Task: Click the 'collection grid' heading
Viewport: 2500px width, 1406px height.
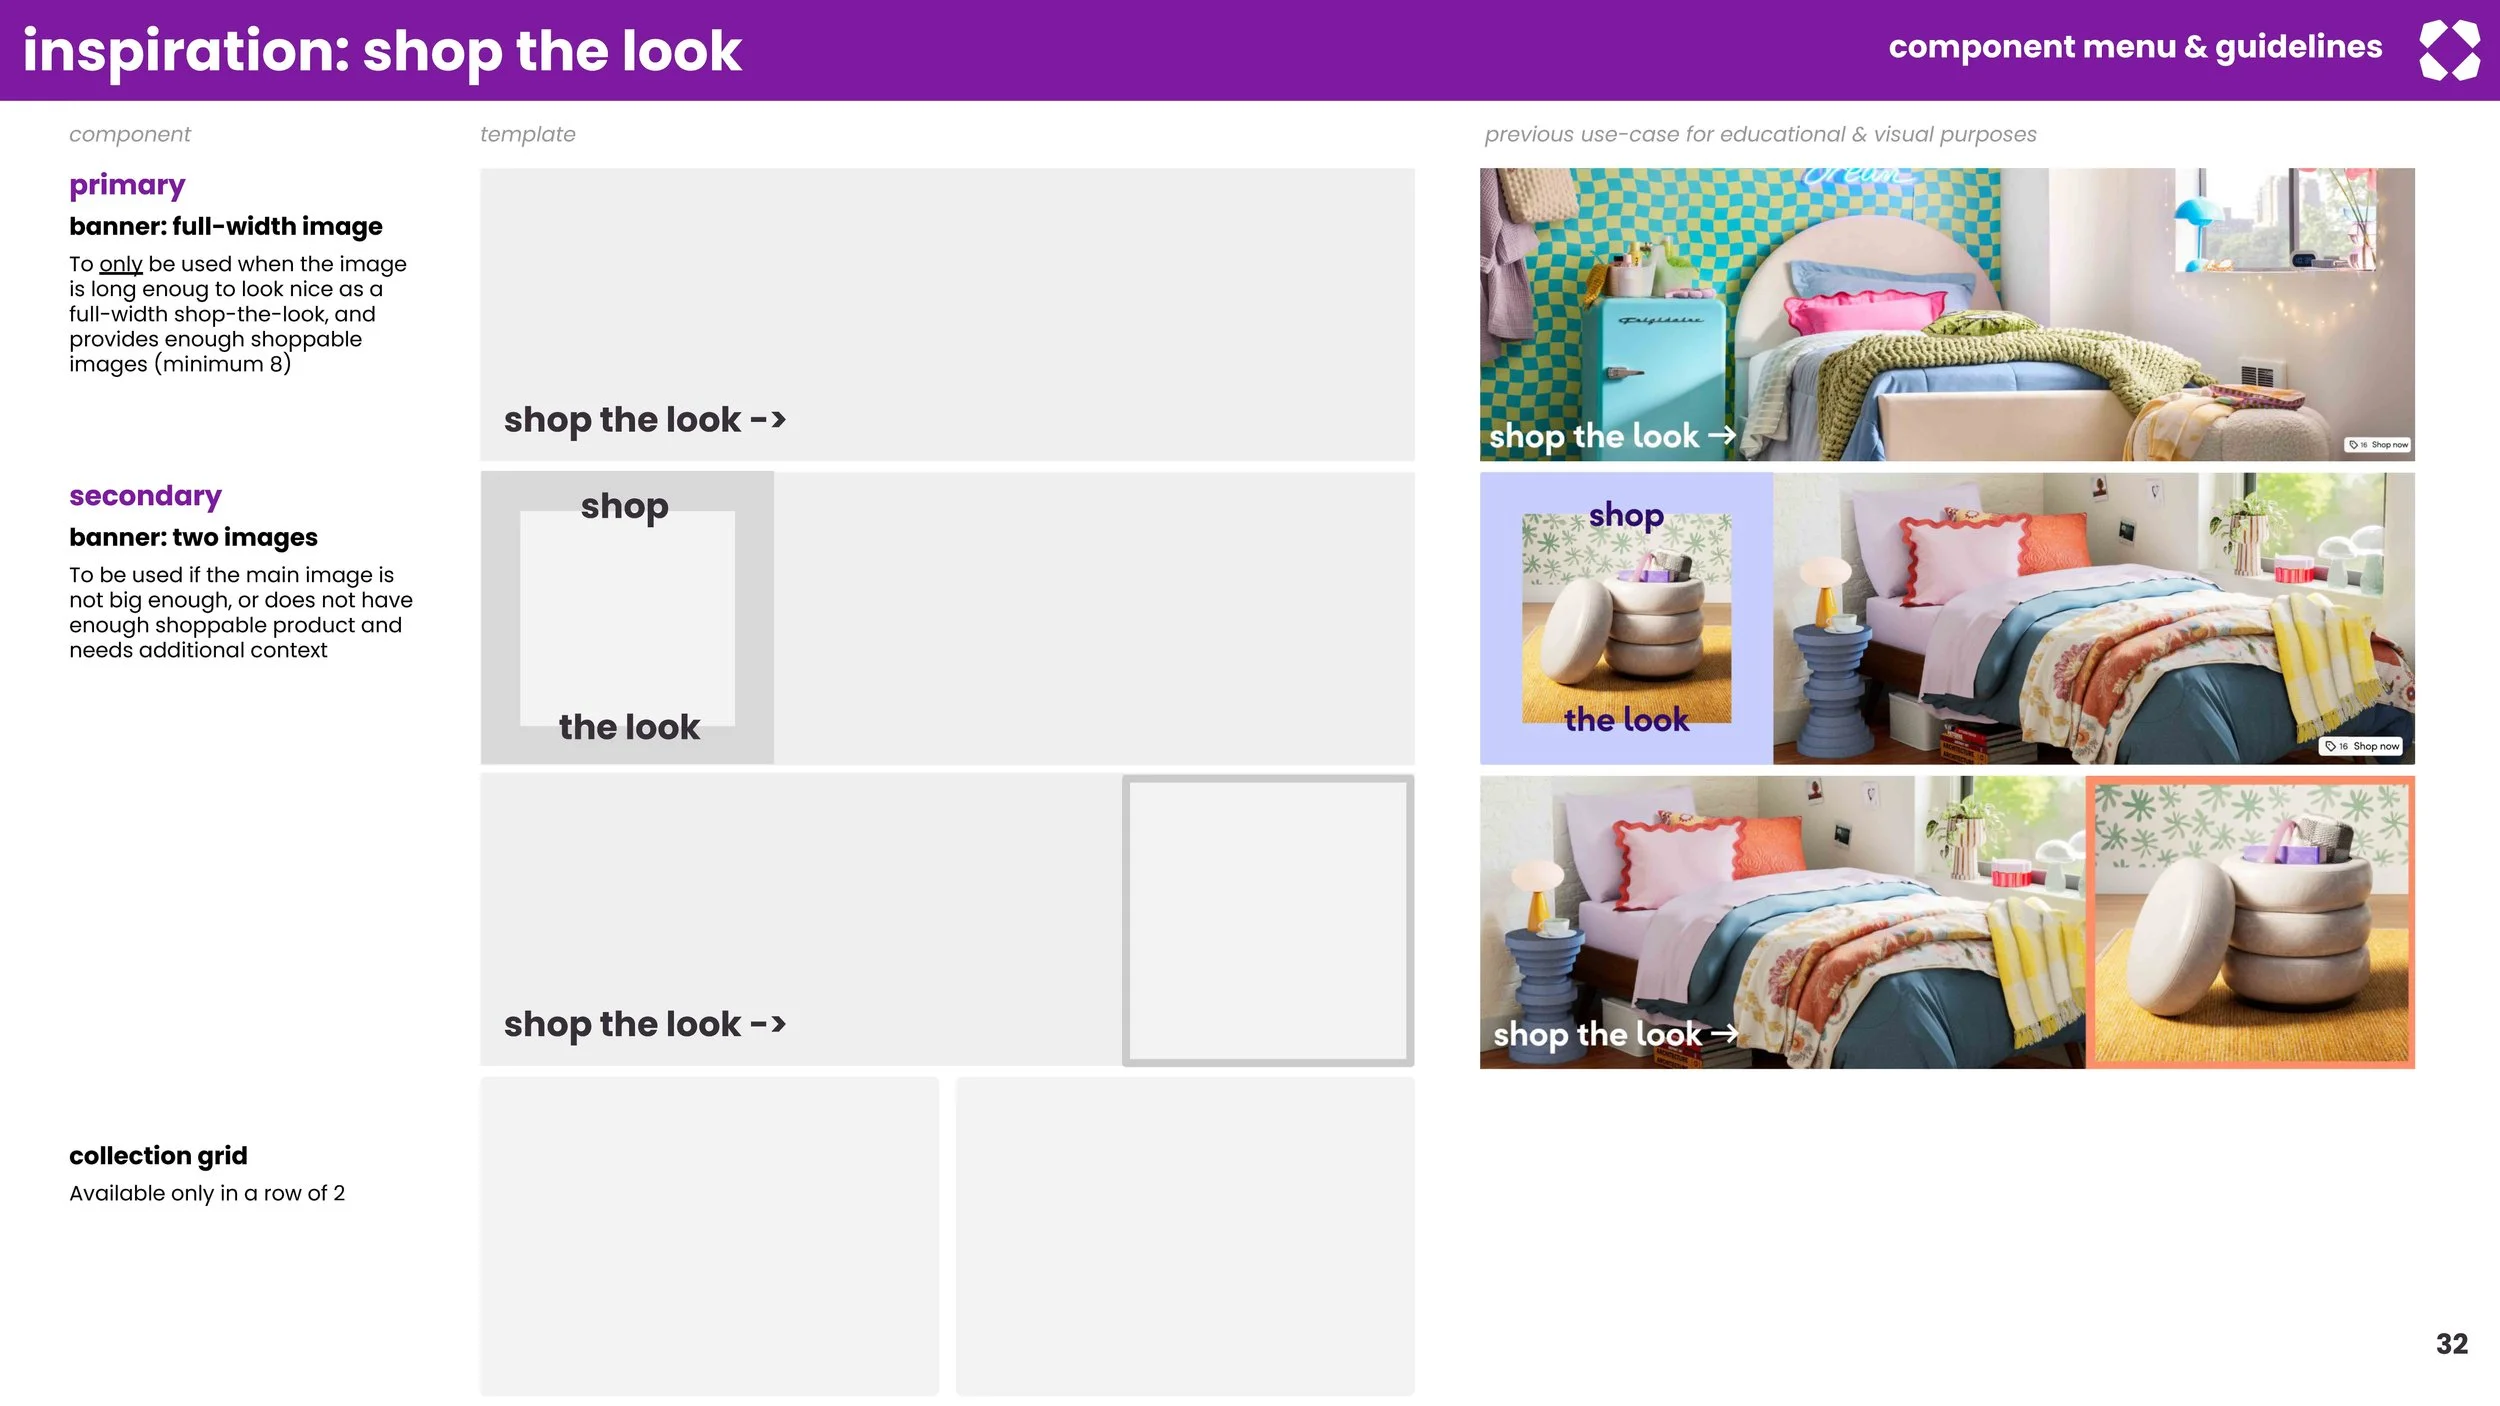Action: click(x=158, y=1156)
